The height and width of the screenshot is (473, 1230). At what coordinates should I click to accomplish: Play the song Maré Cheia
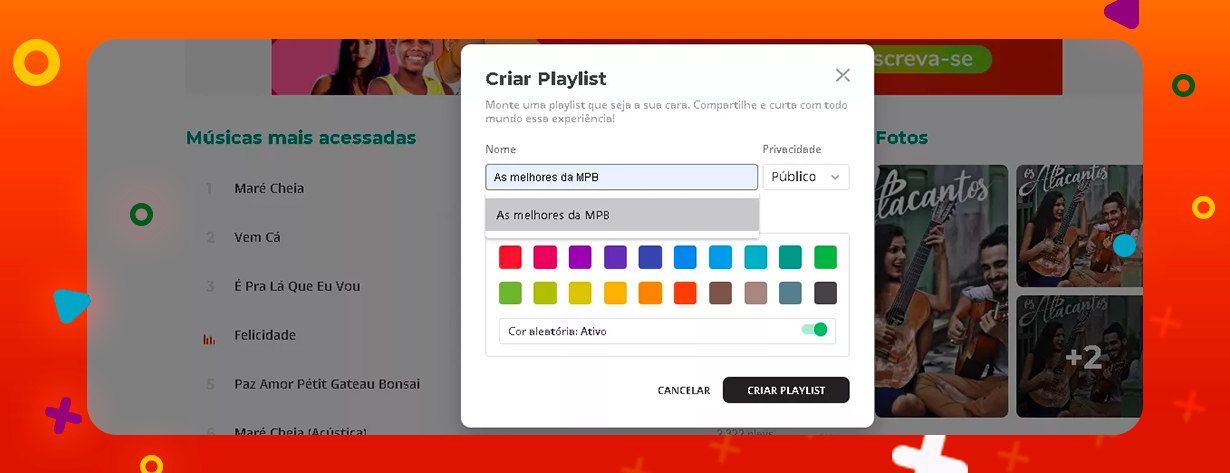pyautogui.click(x=269, y=188)
